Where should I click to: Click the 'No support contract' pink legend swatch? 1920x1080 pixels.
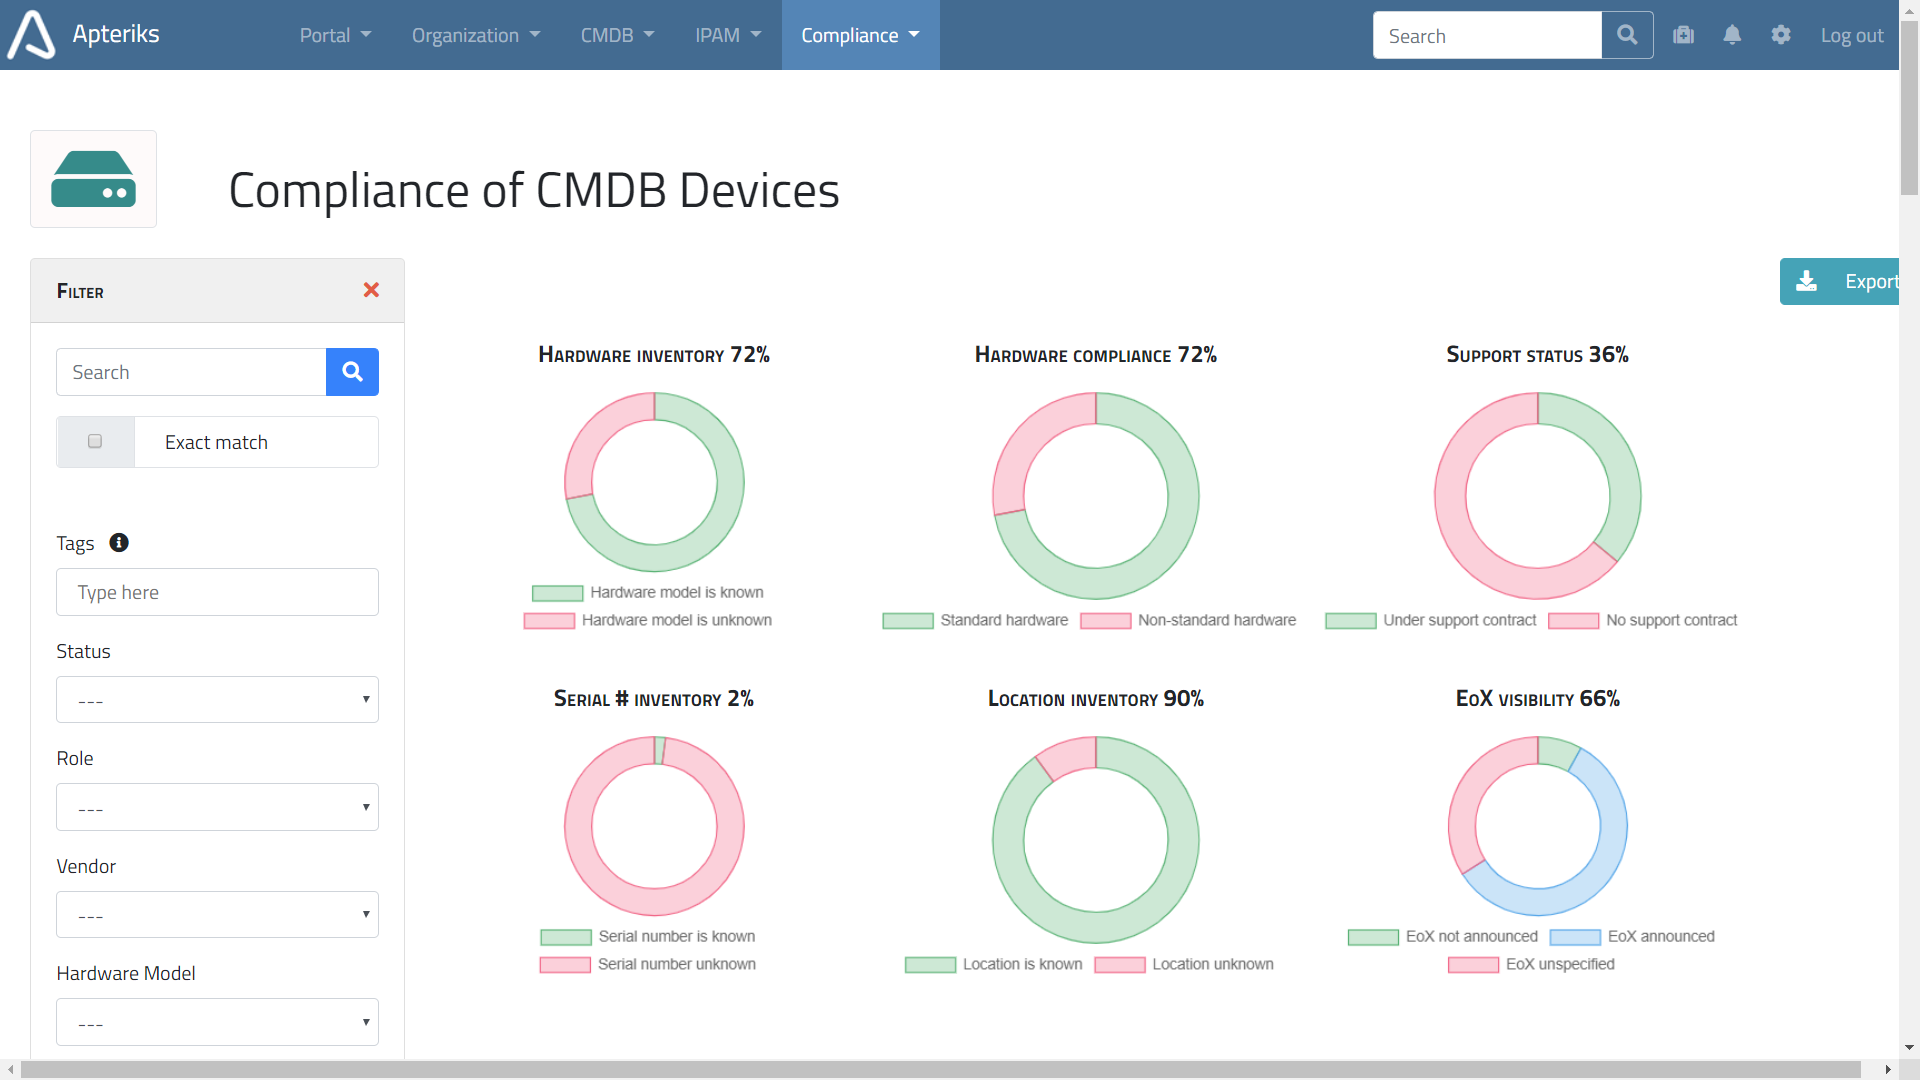1573,621
